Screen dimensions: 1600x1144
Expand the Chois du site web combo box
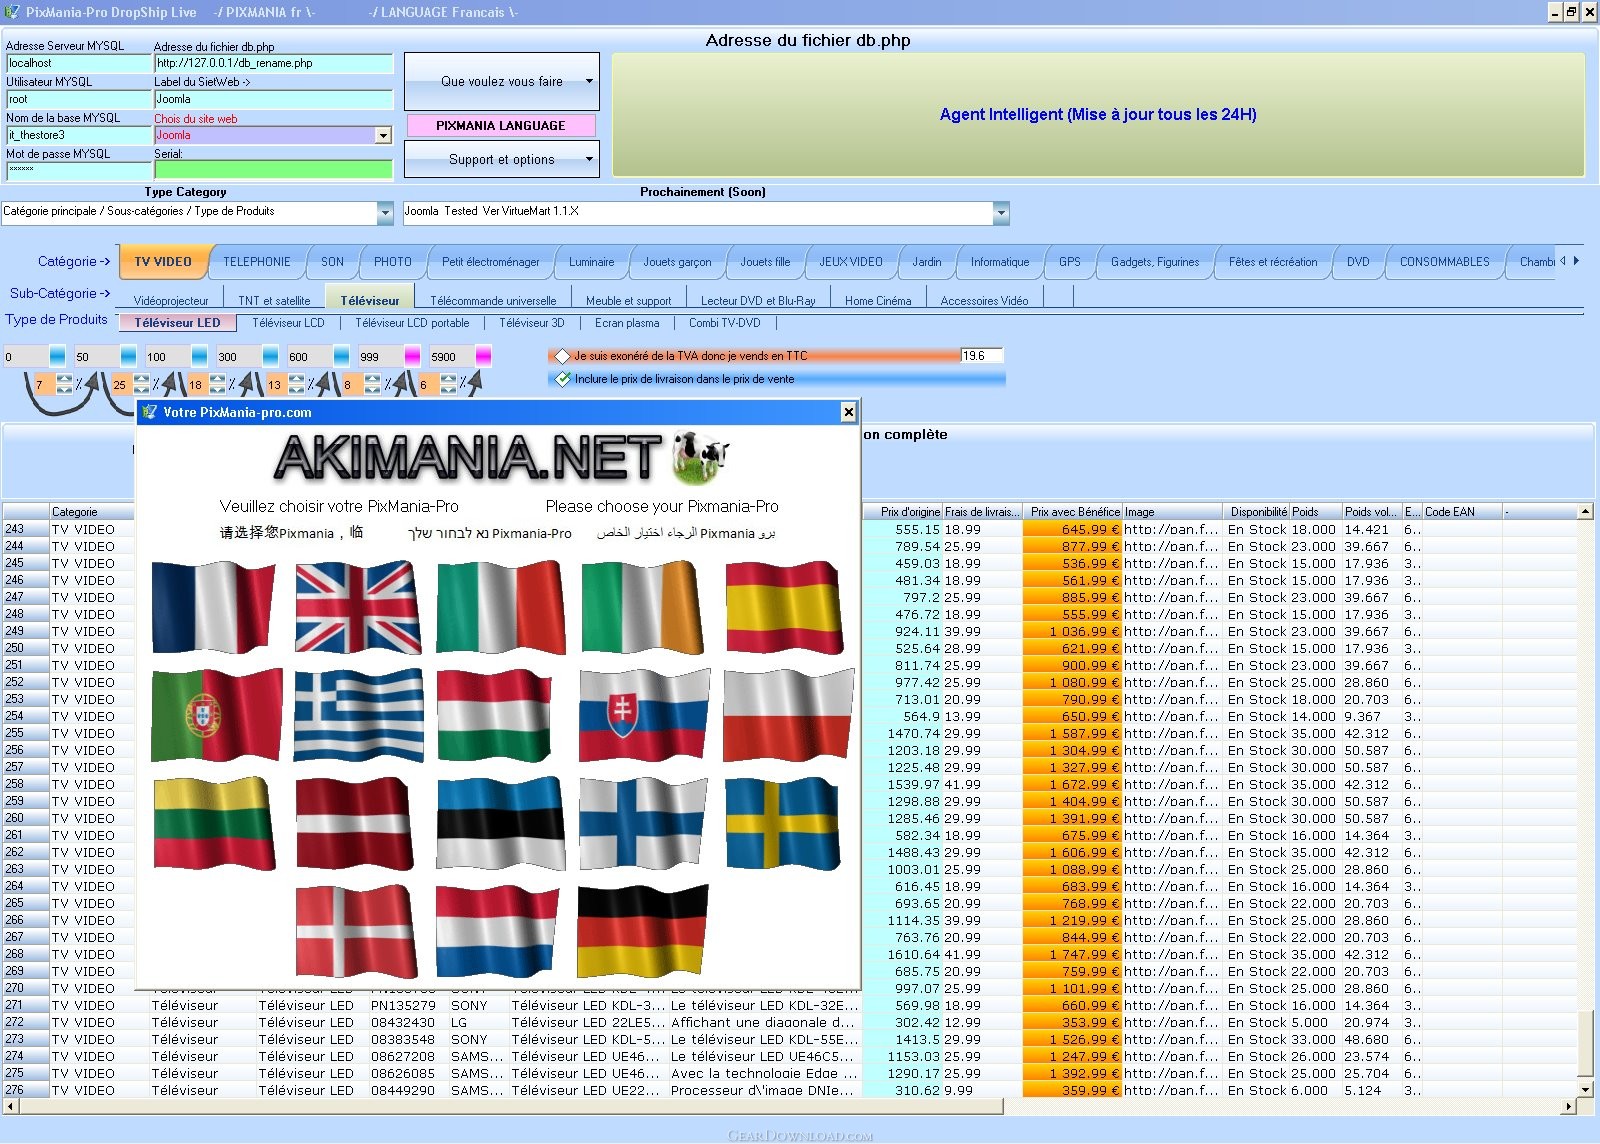(x=383, y=135)
